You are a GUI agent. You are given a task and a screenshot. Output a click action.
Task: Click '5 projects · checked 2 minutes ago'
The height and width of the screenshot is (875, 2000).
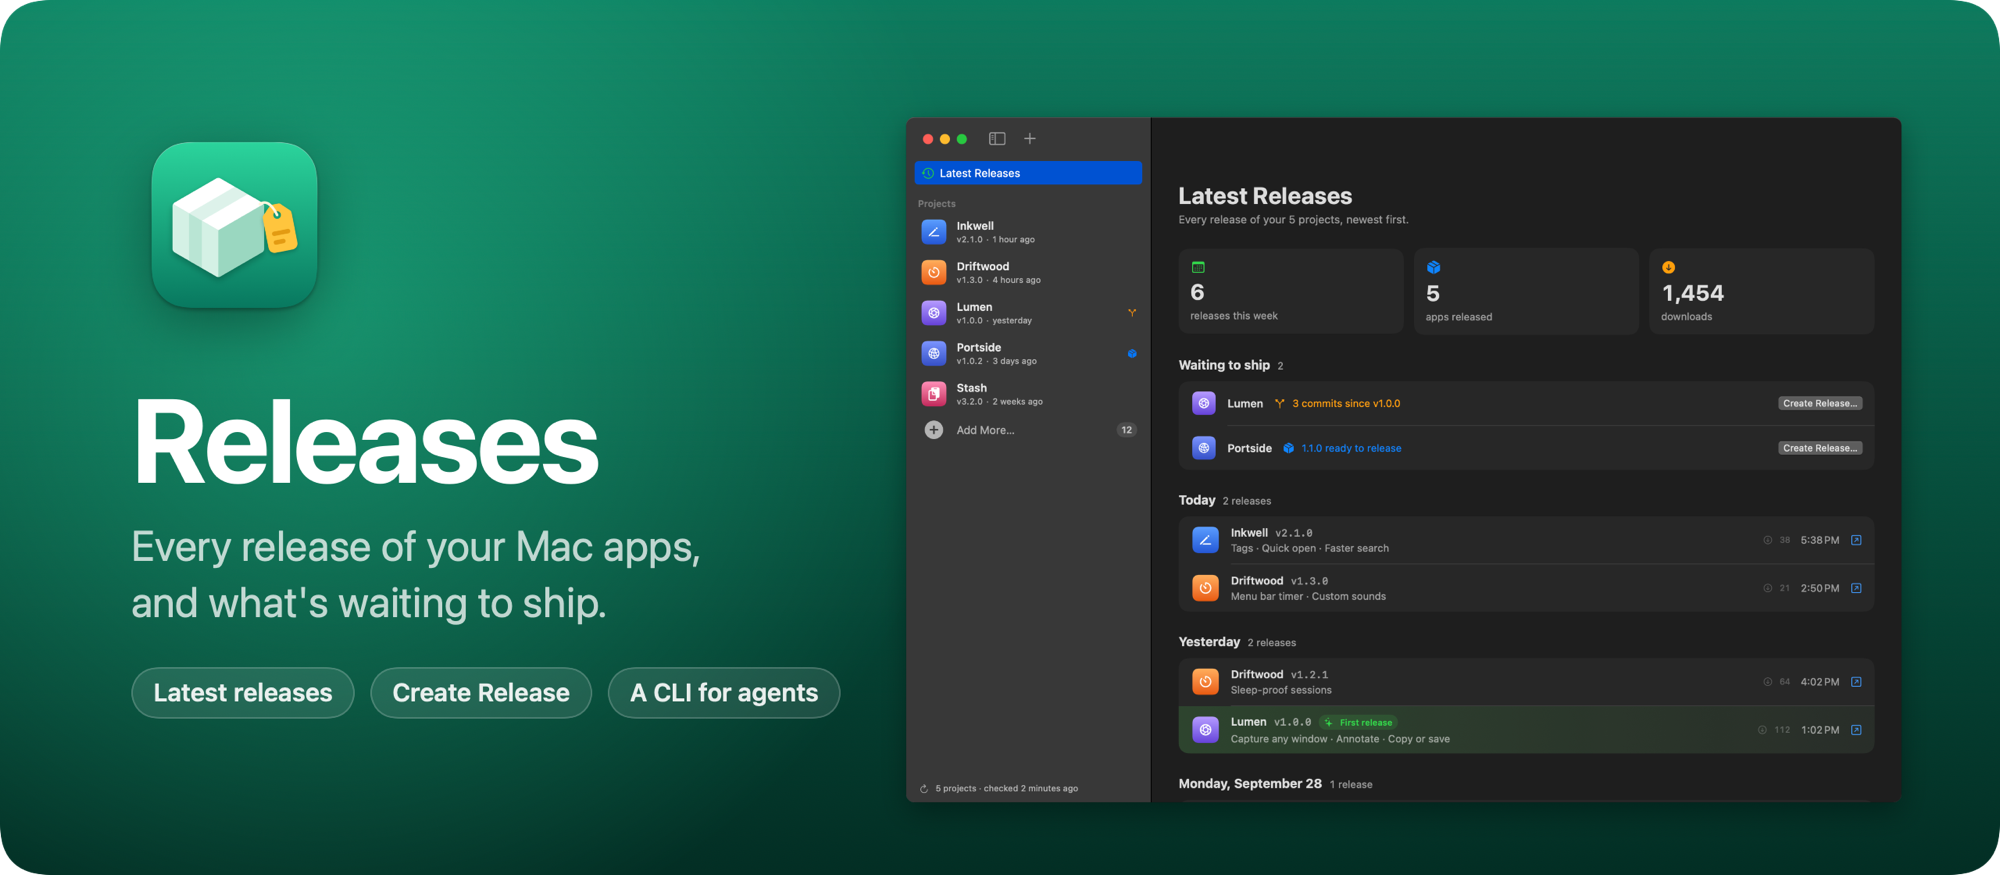pos(1006,788)
